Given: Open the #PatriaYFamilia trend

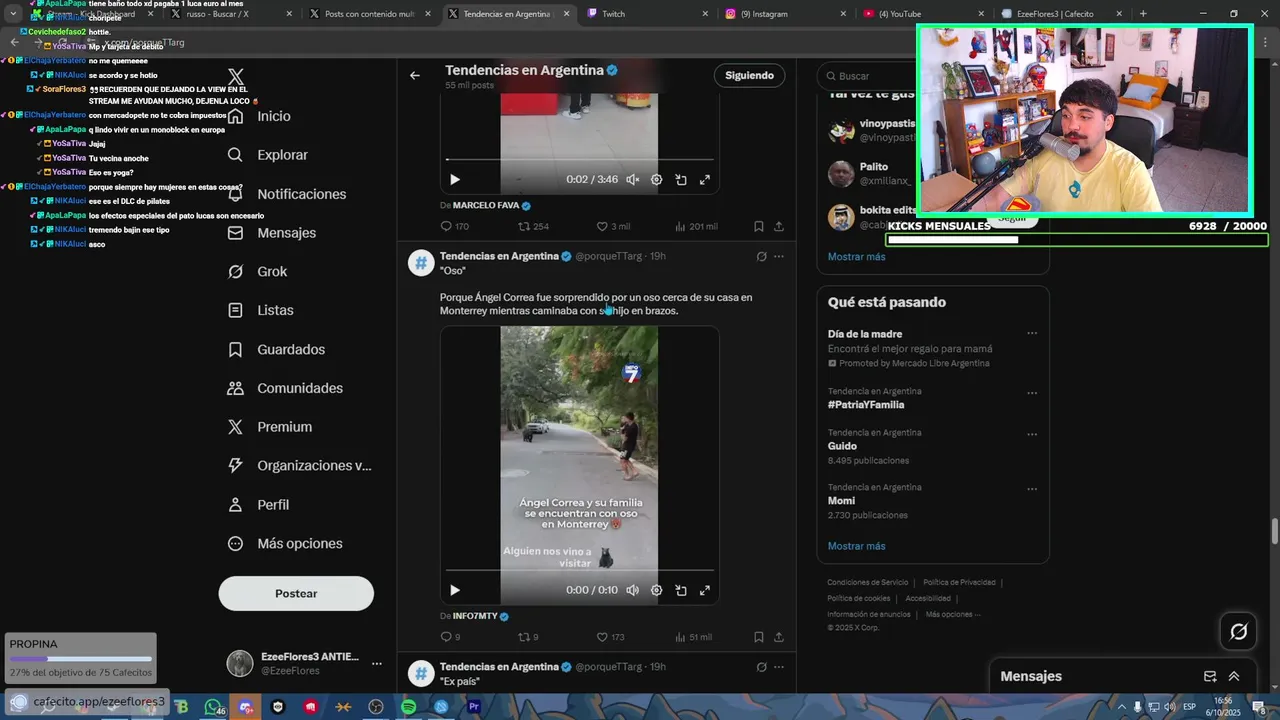Looking at the screenshot, I should point(866,405).
